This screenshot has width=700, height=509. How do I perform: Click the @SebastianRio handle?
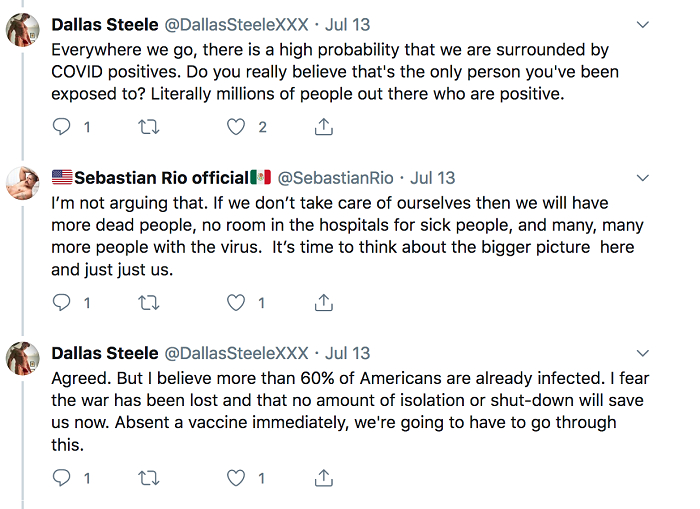(335, 178)
